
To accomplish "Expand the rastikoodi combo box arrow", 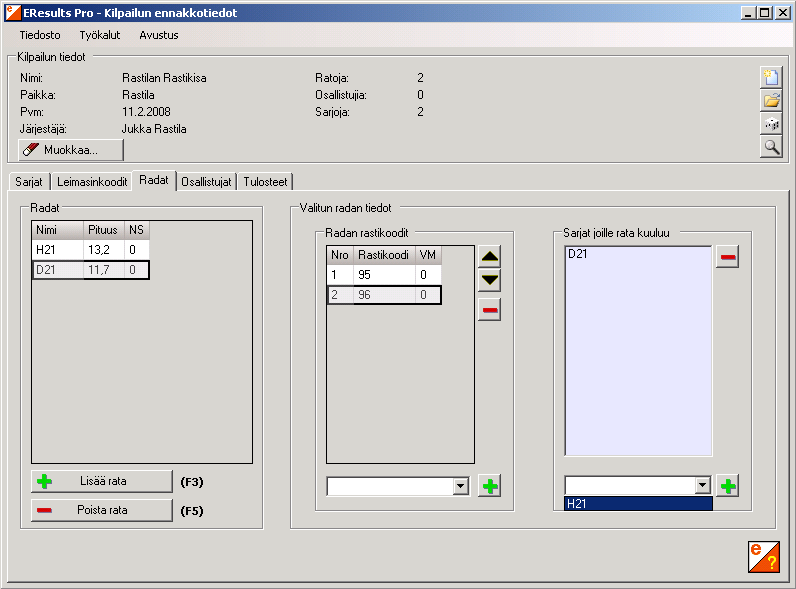I will [460, 486].
